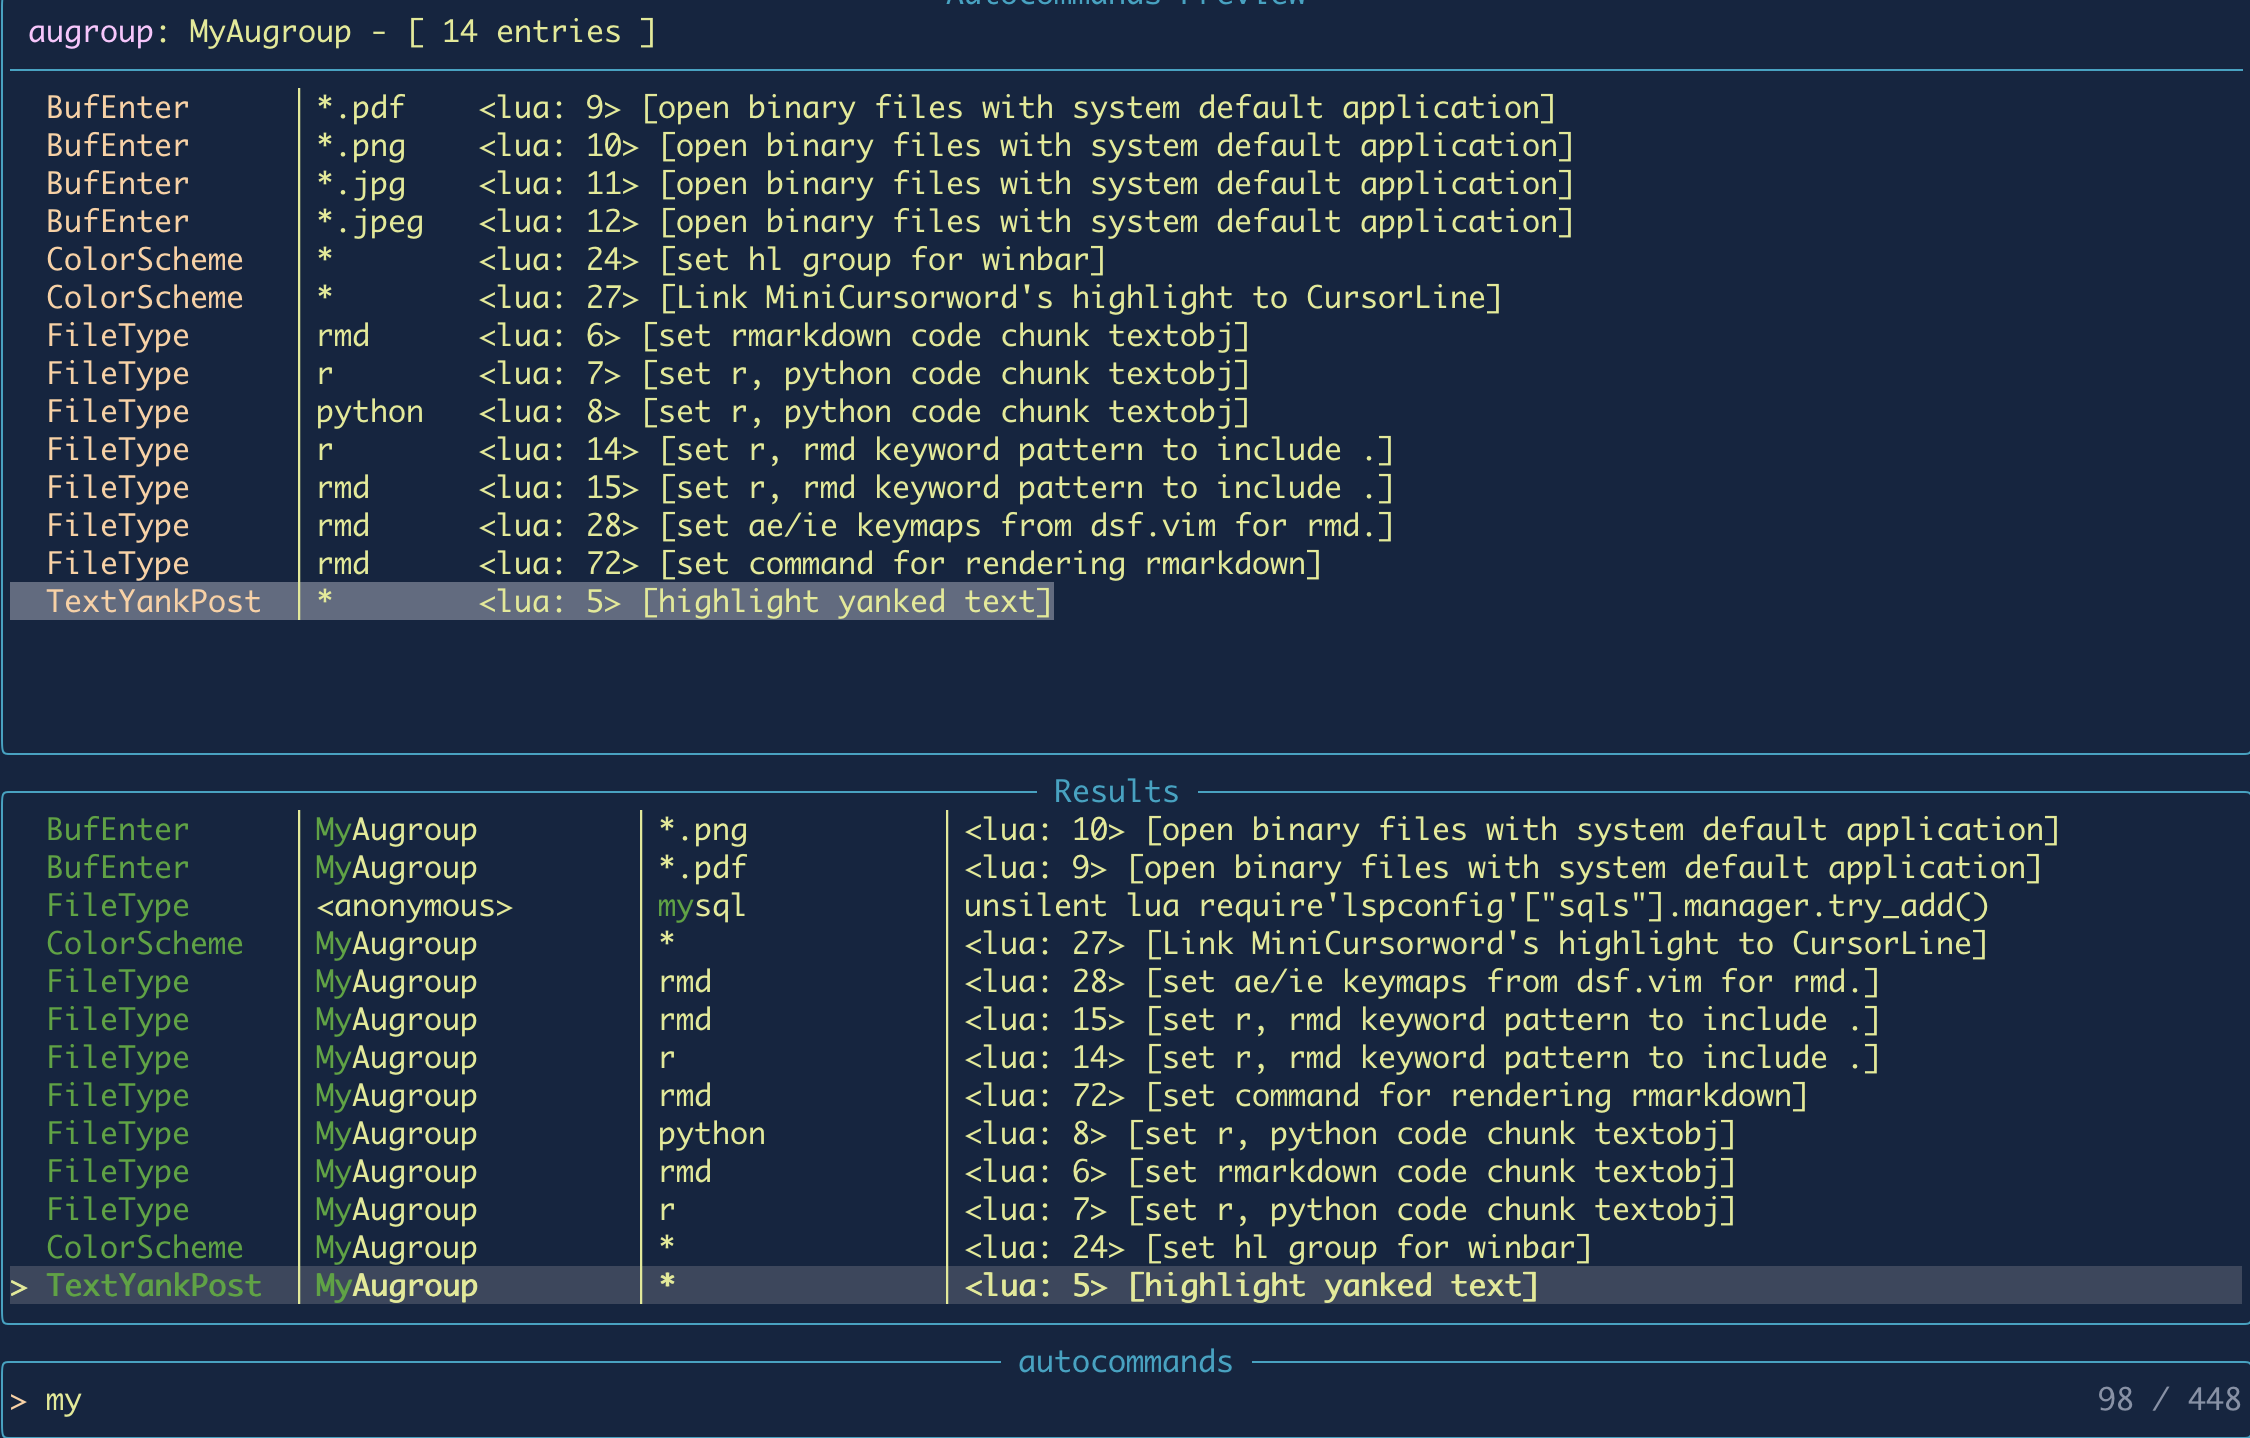This screenshot has width=2250, height=1438.
Task: Select the MiniCursorword ColorScheme entry
Action: coord(400,296)
